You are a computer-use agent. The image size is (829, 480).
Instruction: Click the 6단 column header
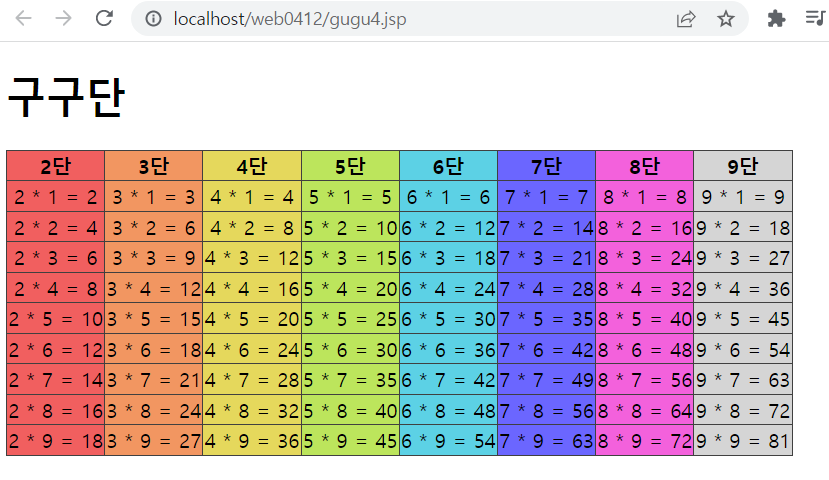448,166
